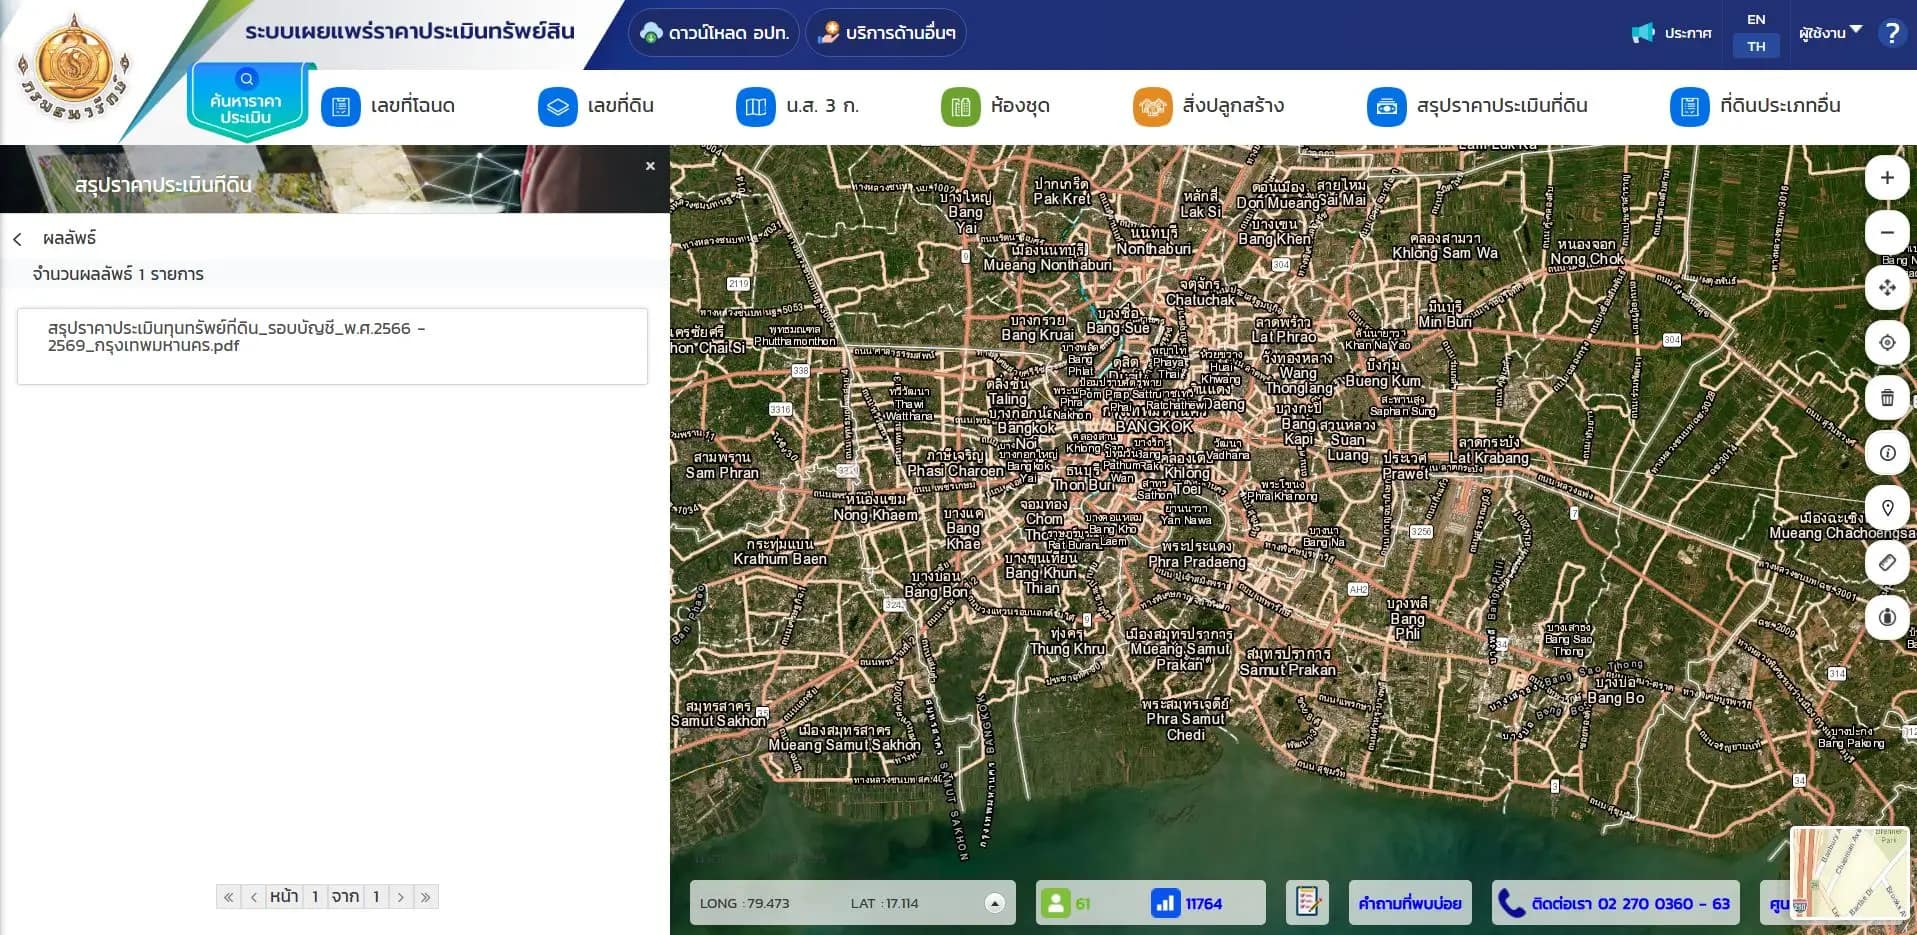Activate the pan/move map tool
The image size is (1917, 935).
point(1886,288)
